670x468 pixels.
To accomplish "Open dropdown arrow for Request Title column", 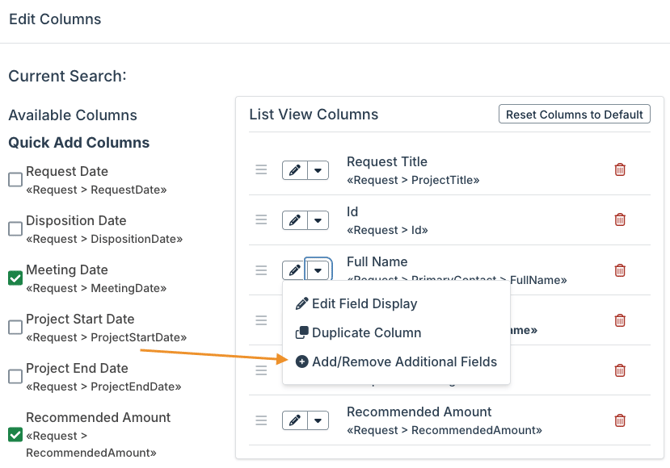I will click(x=318, y=170).
